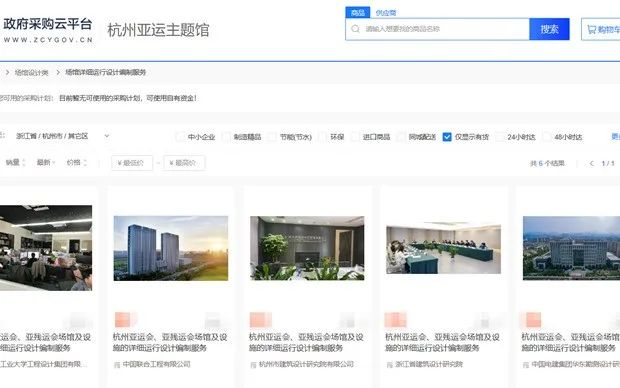Tick the 进口商品 checkbox

coord(355,137)
